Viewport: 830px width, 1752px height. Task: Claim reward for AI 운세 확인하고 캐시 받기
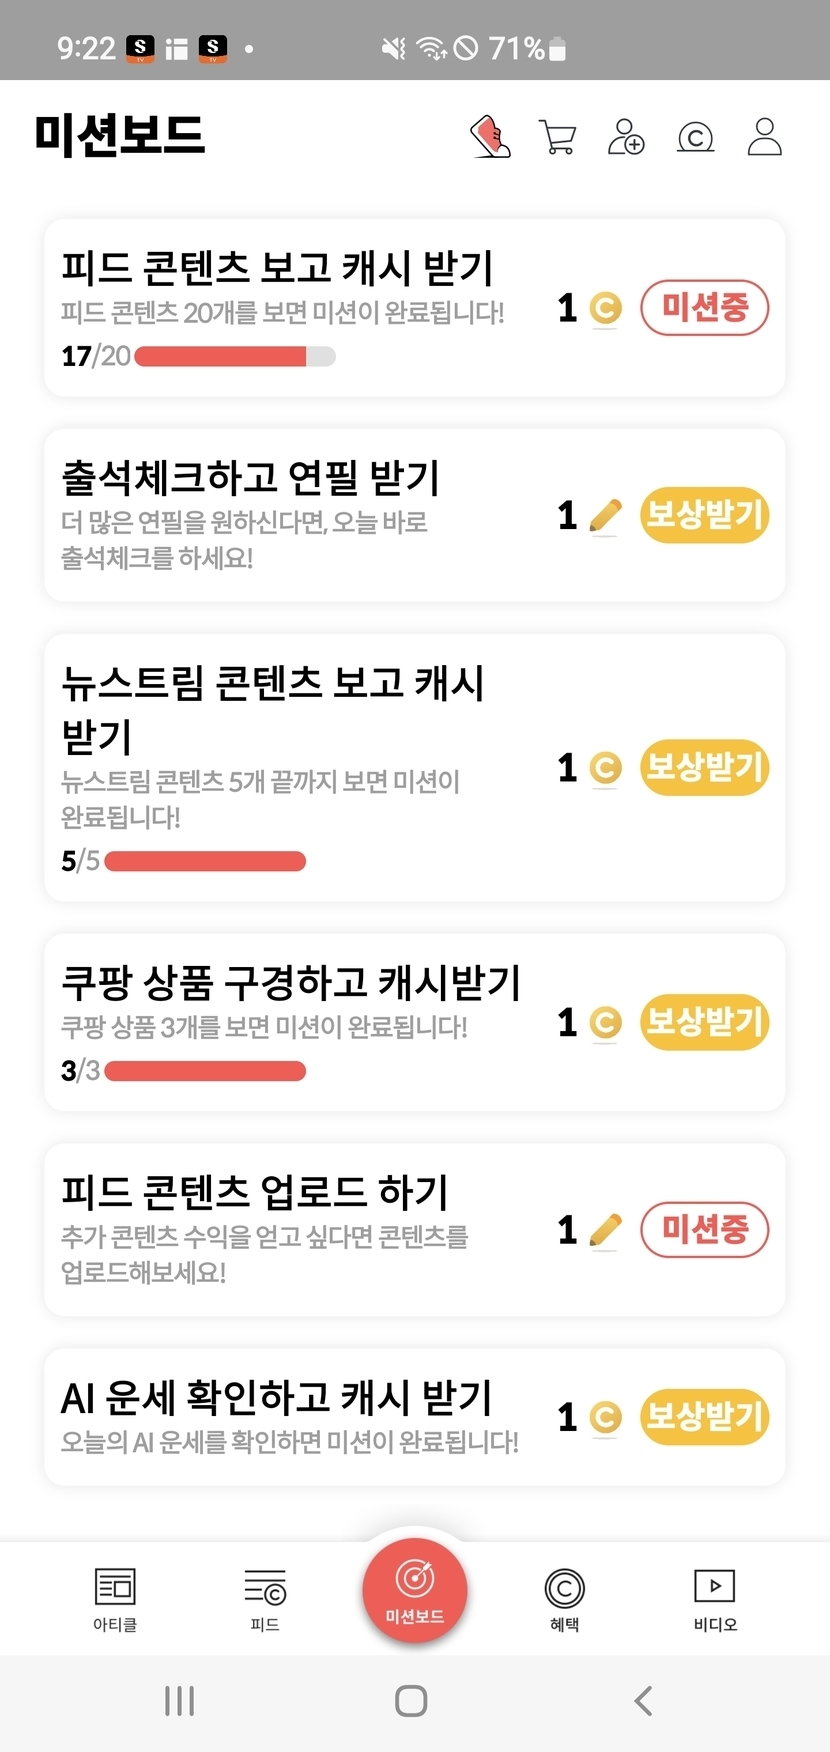click(704, 1416)
